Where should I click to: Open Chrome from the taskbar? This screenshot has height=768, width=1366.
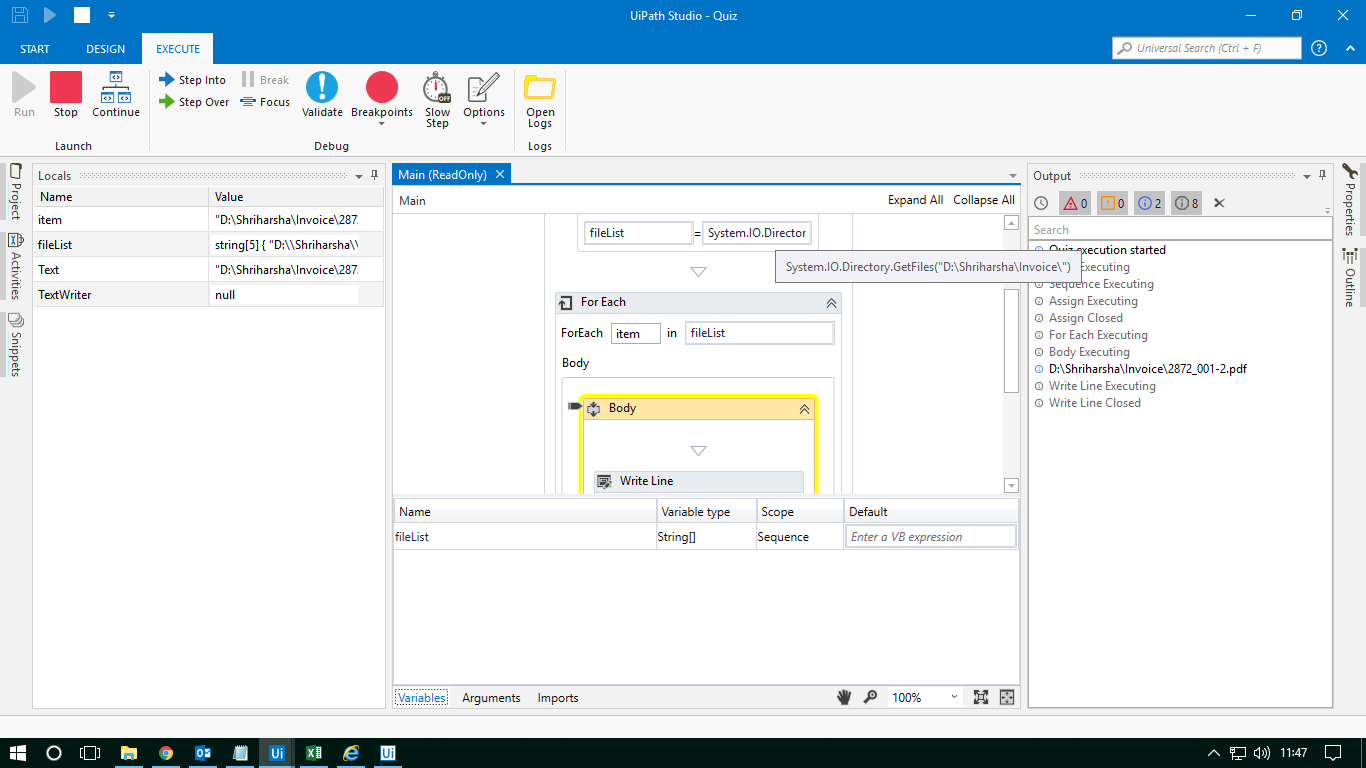coord(165,752)
